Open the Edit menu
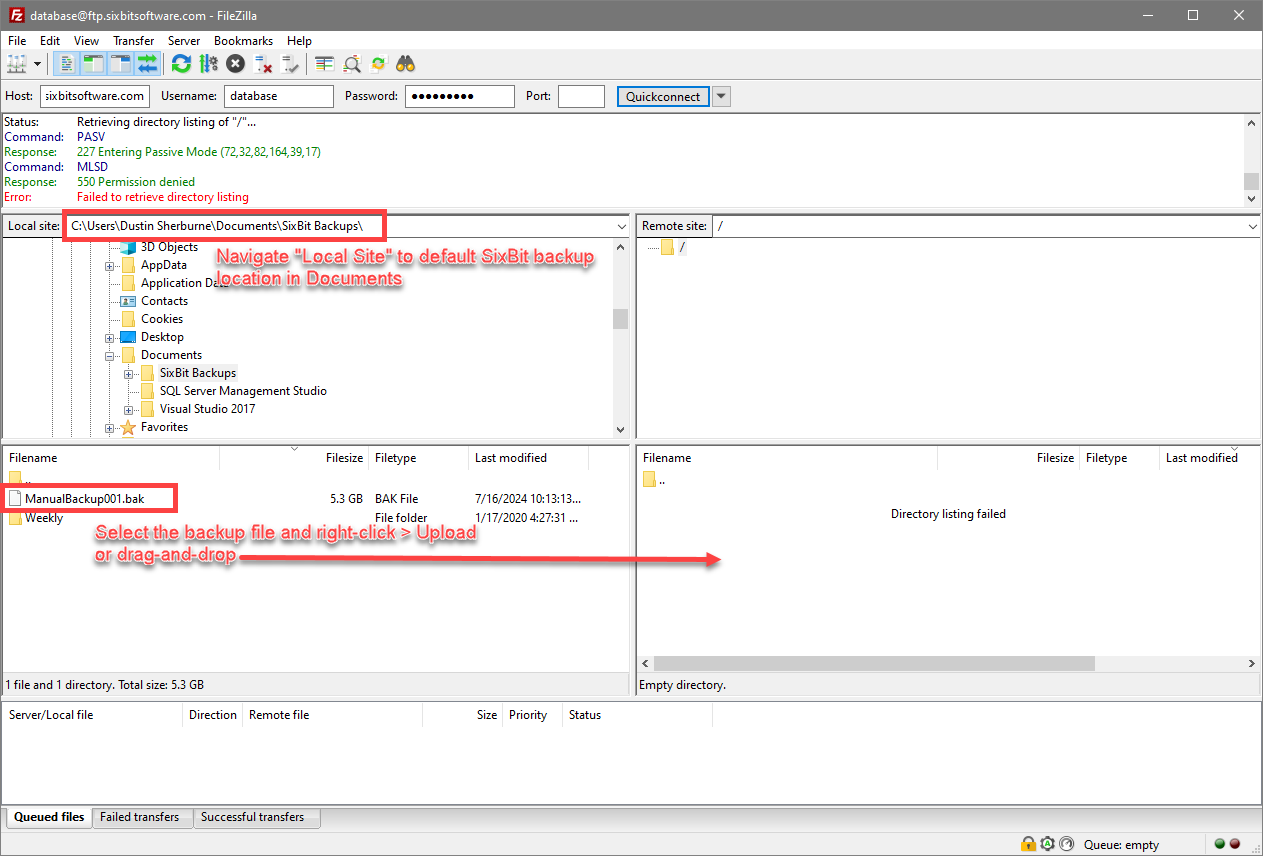Screen dimensions: 1263x856 50,41
